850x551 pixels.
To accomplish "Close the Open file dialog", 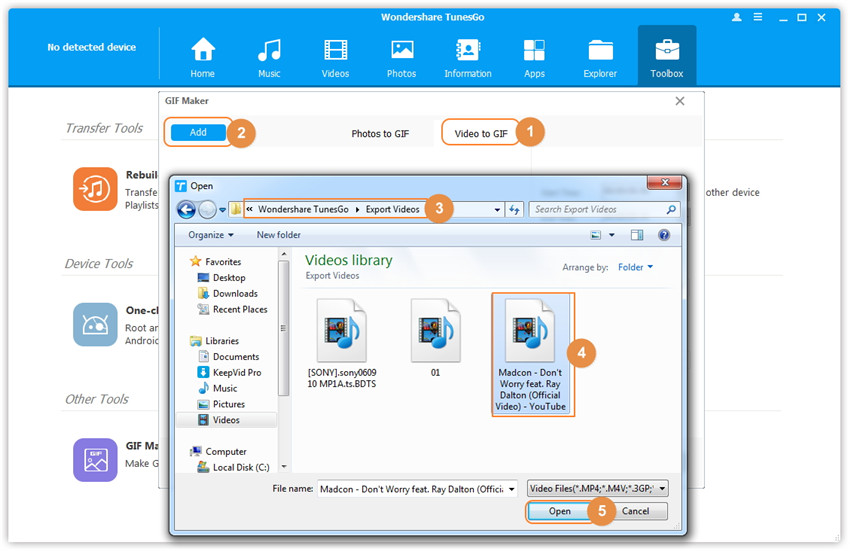I will click(665, 183).
